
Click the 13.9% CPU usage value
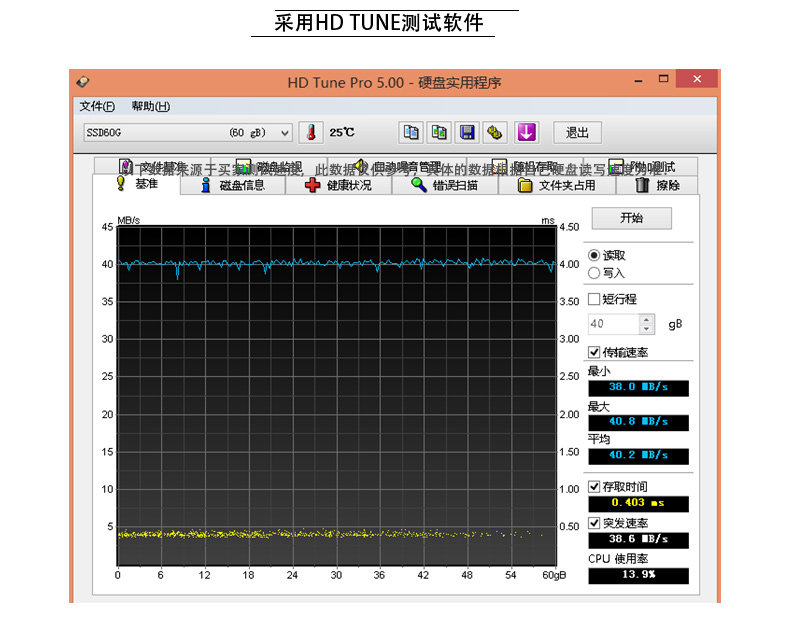click(x=638, y=575)
